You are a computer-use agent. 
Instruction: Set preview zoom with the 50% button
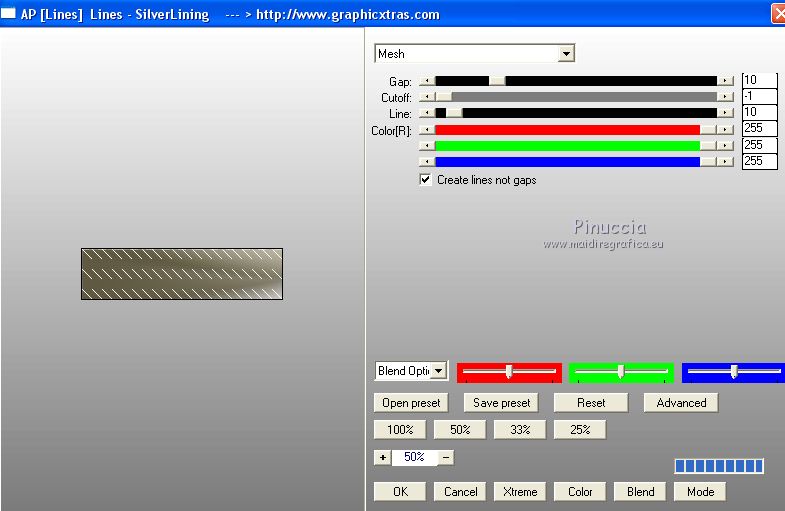click(460, 430)
